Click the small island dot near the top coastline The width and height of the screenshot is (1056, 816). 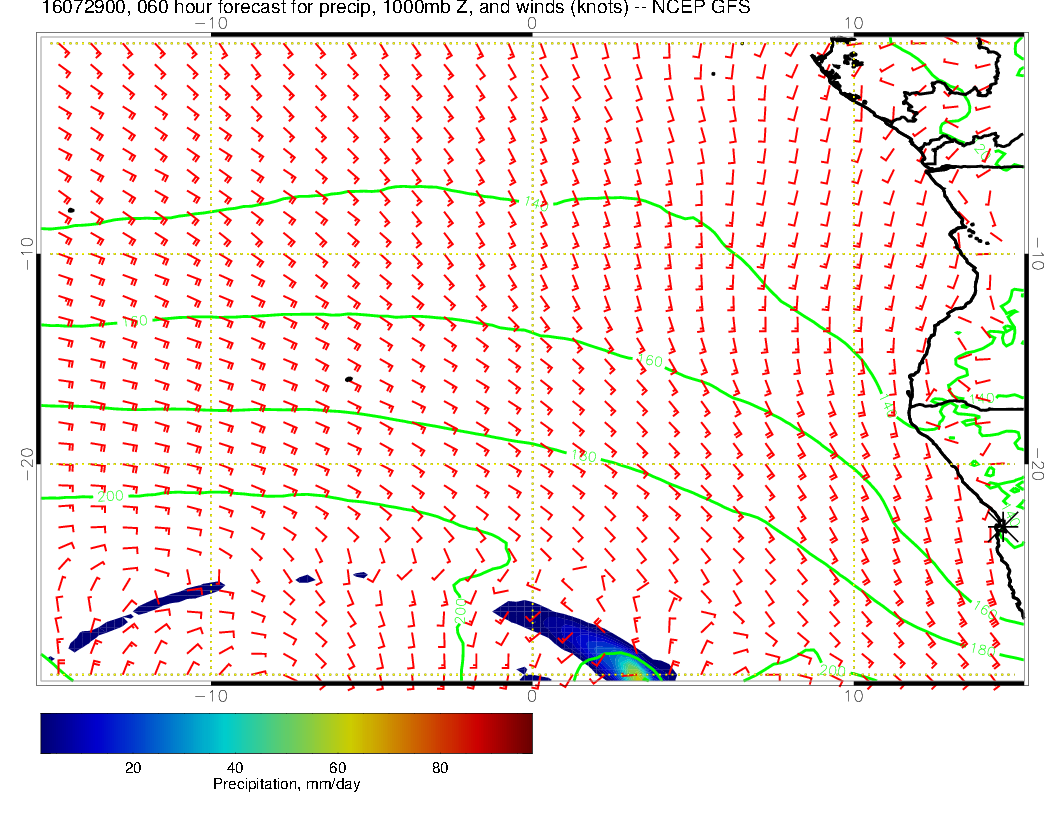713,73
